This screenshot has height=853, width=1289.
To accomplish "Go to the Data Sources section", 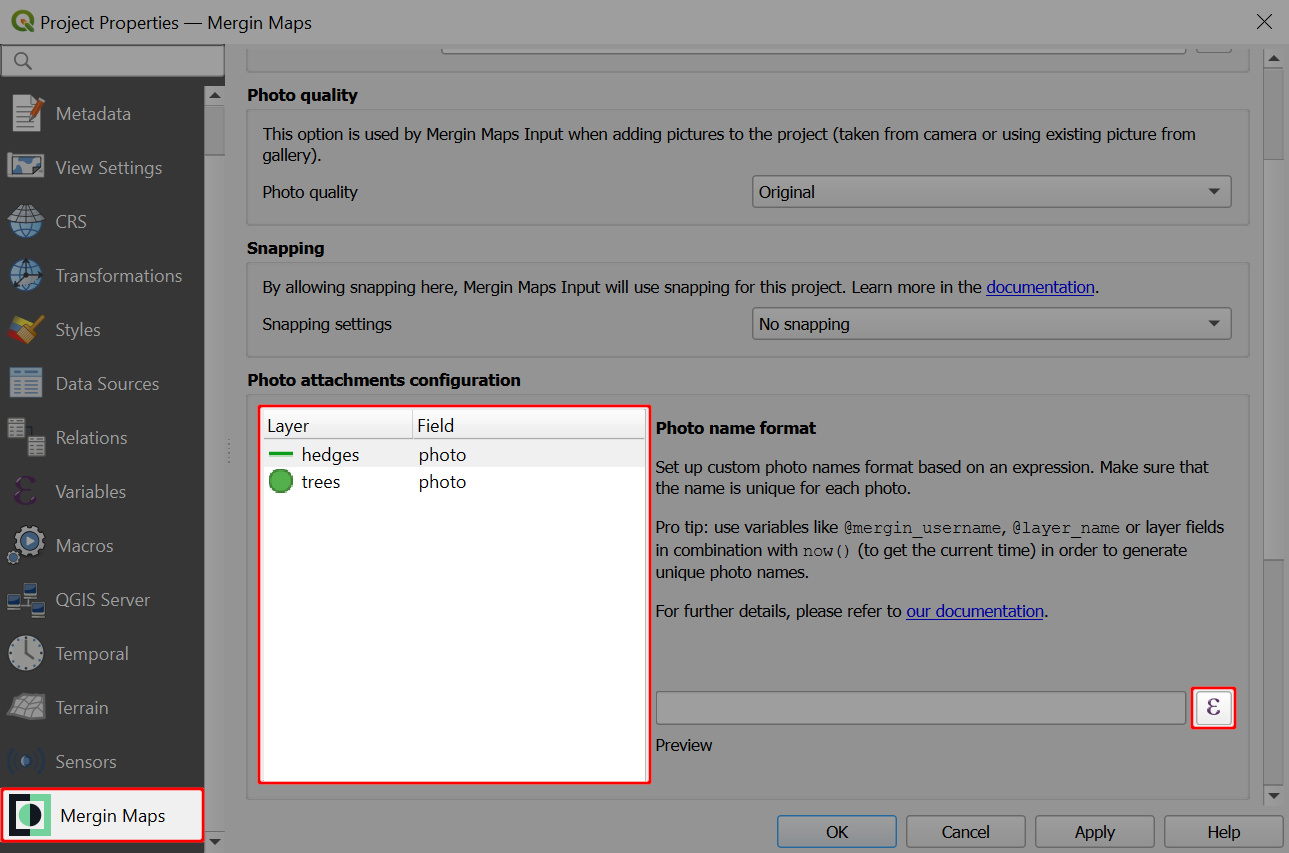I will [102, 383].
